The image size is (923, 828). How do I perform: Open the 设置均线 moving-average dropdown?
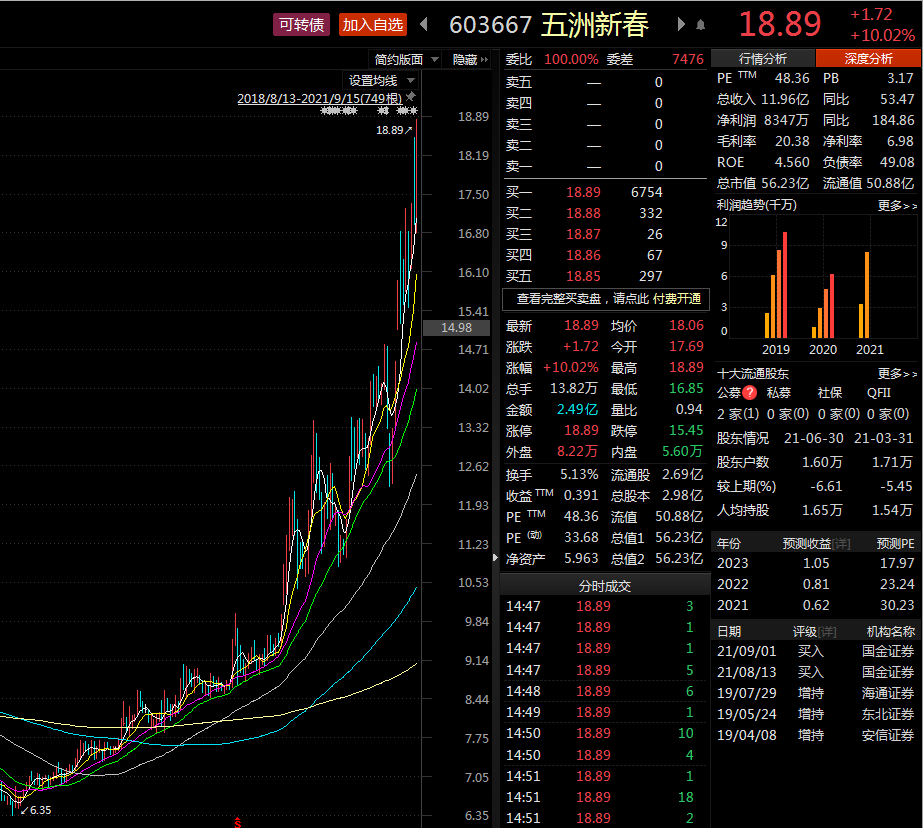[380, 81]
